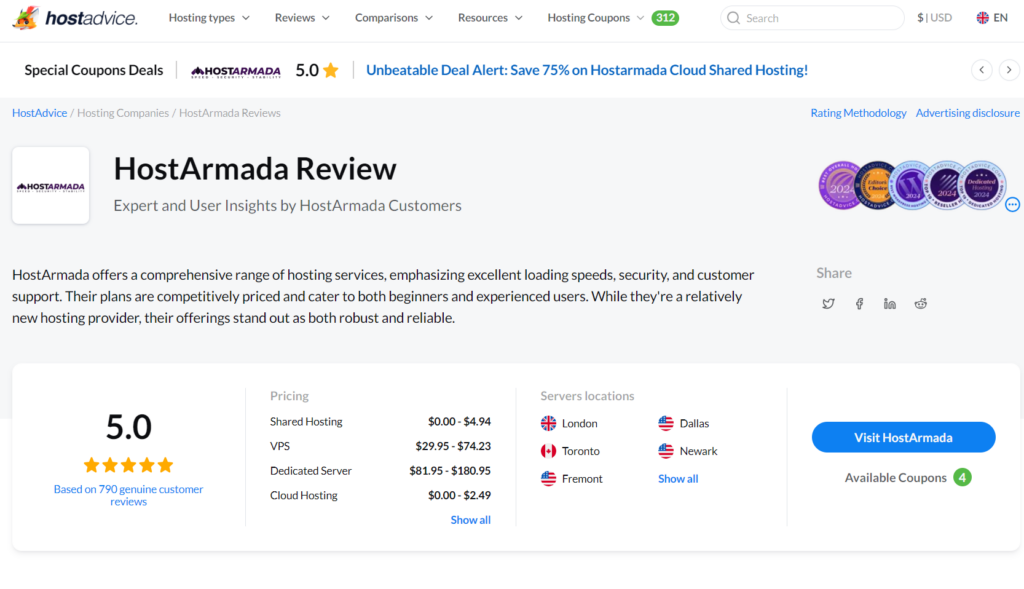This screenshot has width=1024, height=589.
Task: Click the five-star rating row
Action: point(129,465)
